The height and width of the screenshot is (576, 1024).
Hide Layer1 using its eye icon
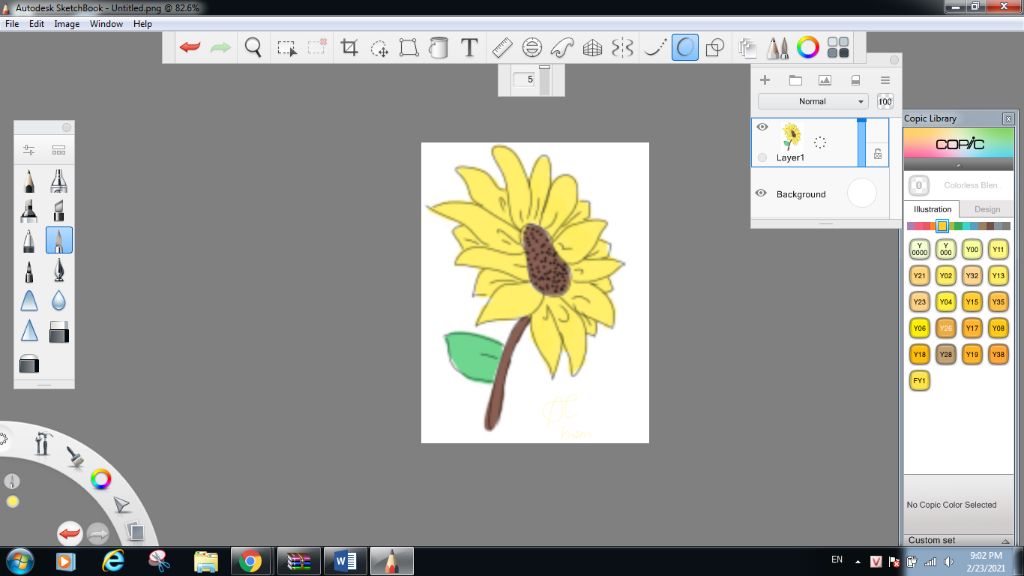[x=762, y=127]
